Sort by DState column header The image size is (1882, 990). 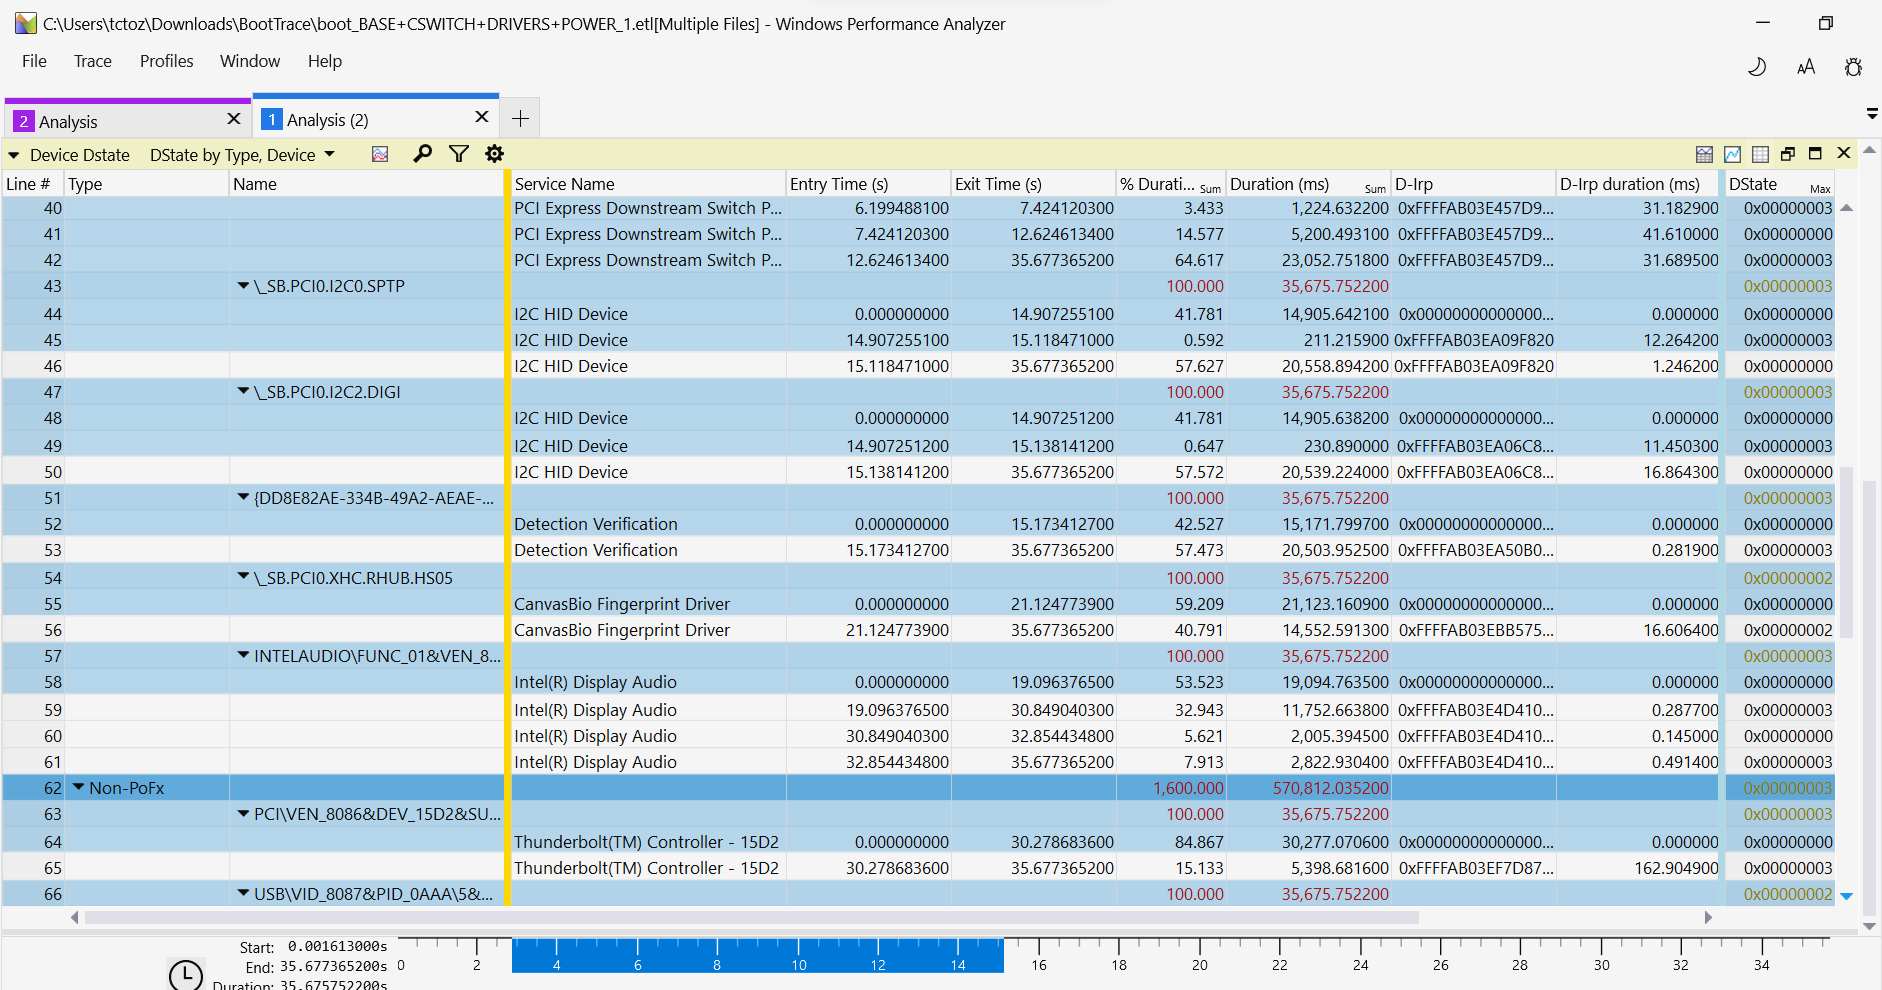(x=1780, y=184)
